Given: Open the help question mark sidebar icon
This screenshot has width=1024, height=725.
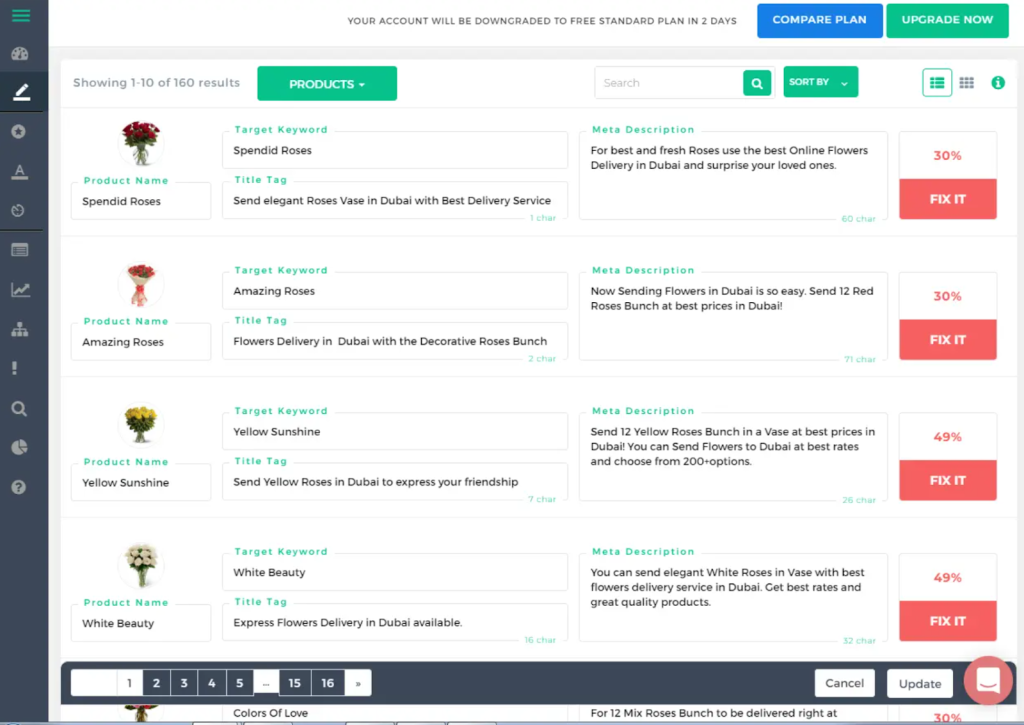Looking at the screenshot, I should click(x=20, y=487).
